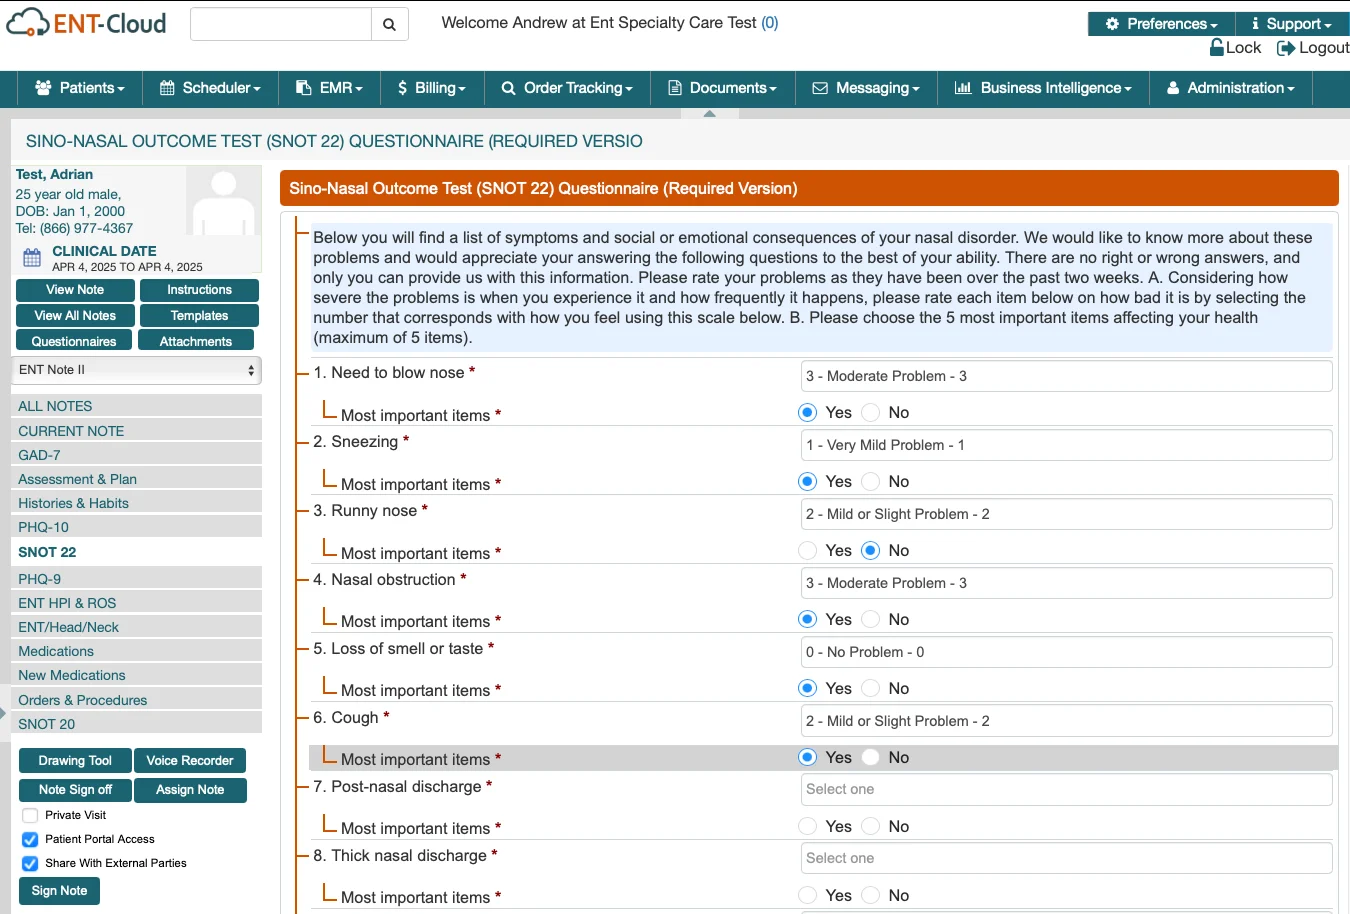Click the Logout arrow icon

(x=1286, y=48)
